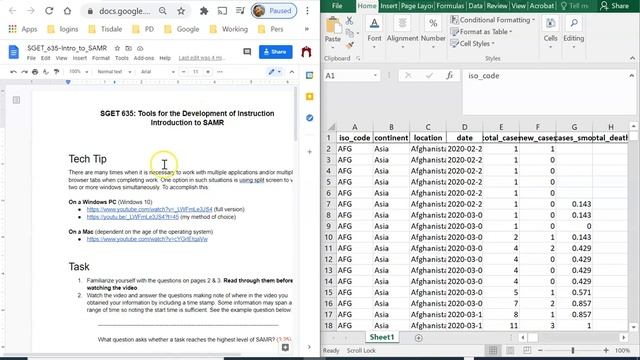Go to Chrome home page
This screenshot has height=360, width=640.
click(x=67, y=11)
